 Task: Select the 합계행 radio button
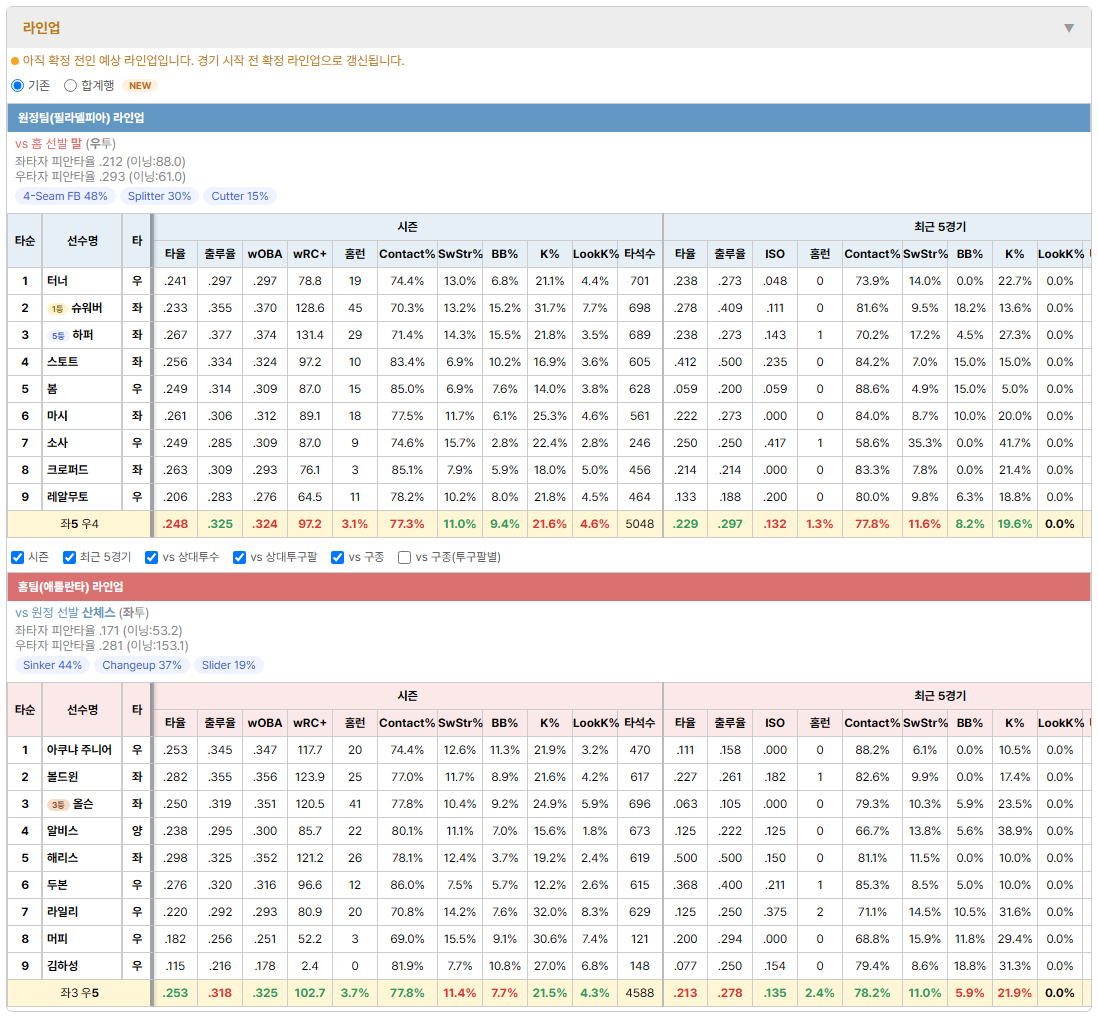70,85
